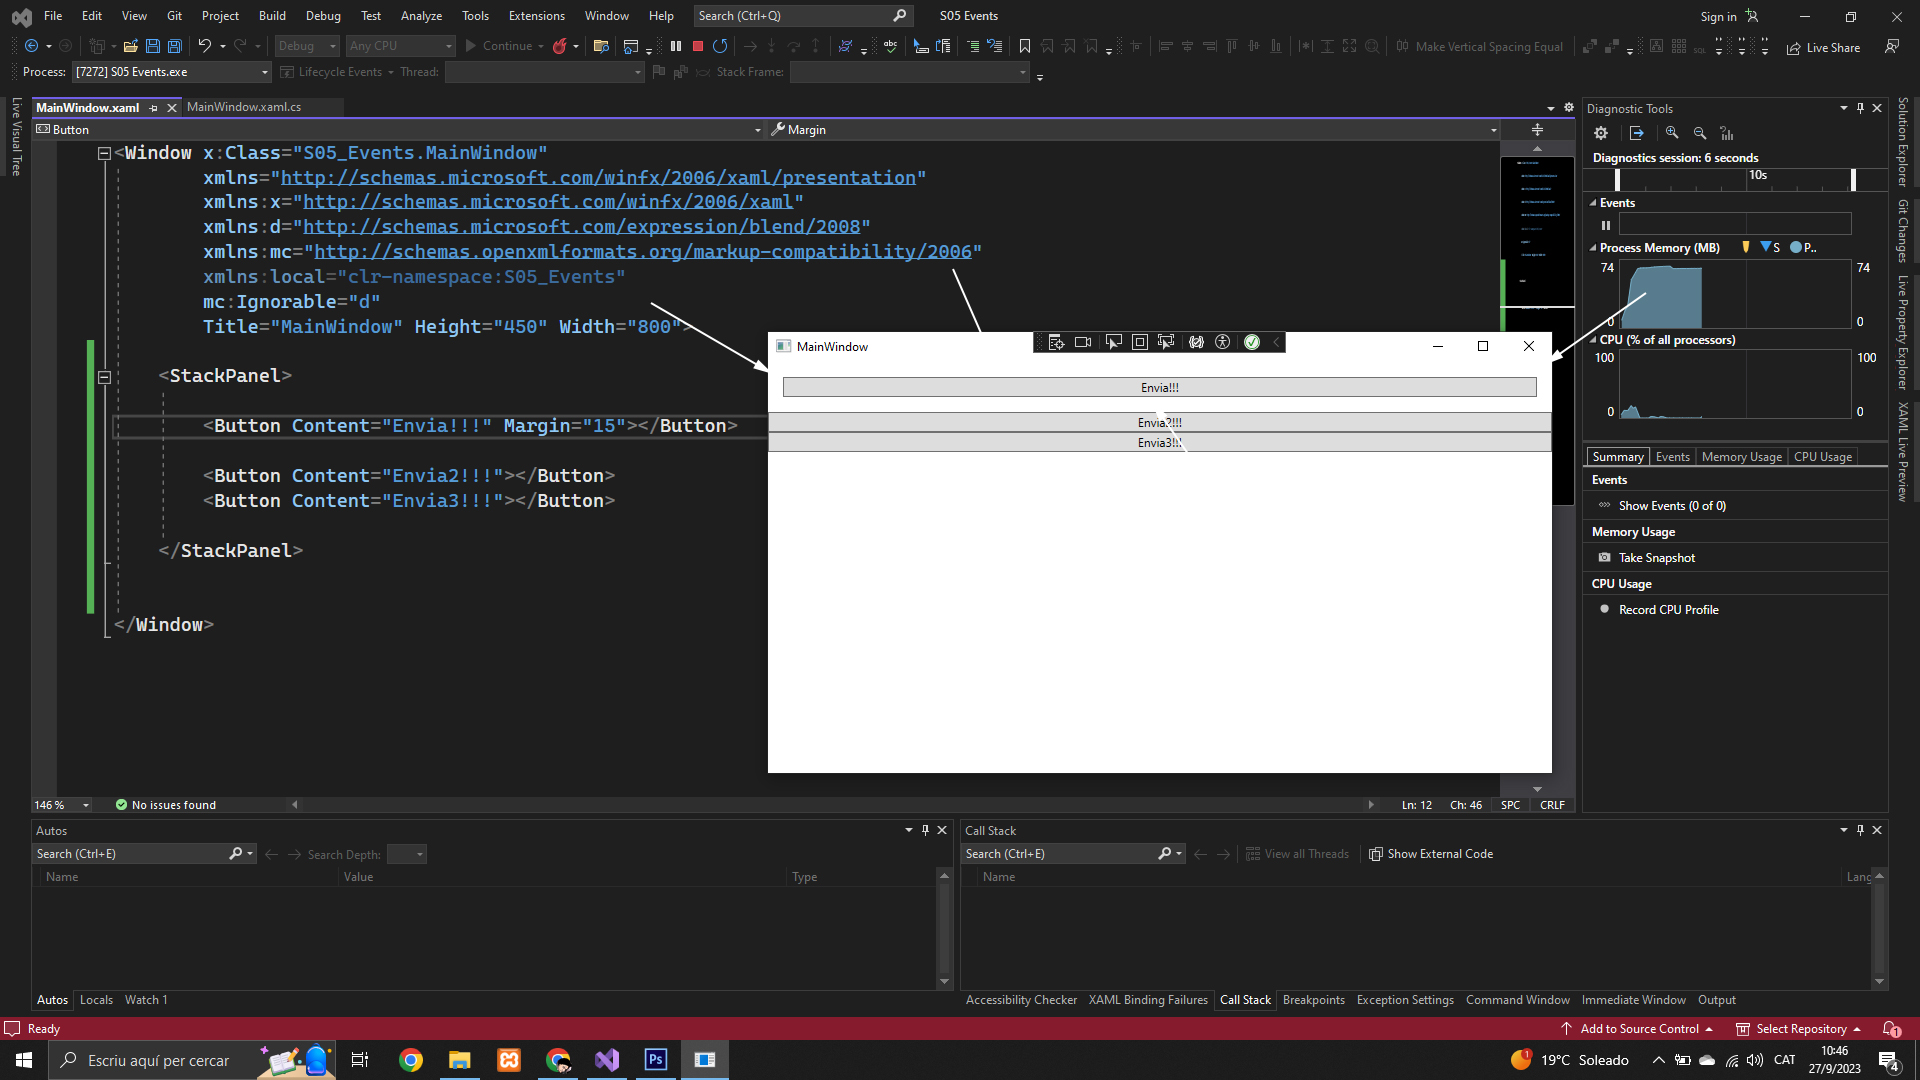Click the Stop Debugging red square icon
This screenshot has height=1080, width=1920.
point(698,46)
